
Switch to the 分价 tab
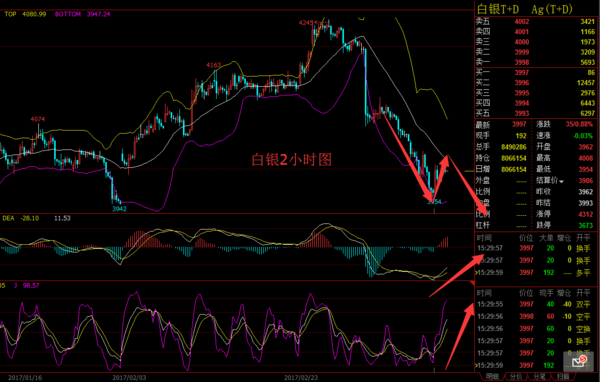(516, 377)
